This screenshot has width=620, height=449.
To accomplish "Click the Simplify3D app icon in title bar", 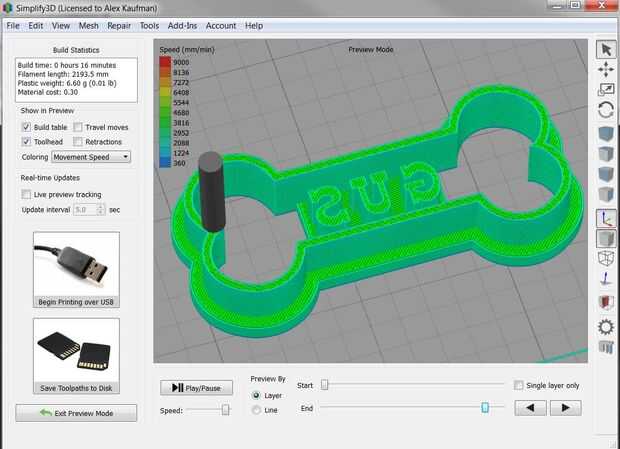I will (x=7, y=8).
